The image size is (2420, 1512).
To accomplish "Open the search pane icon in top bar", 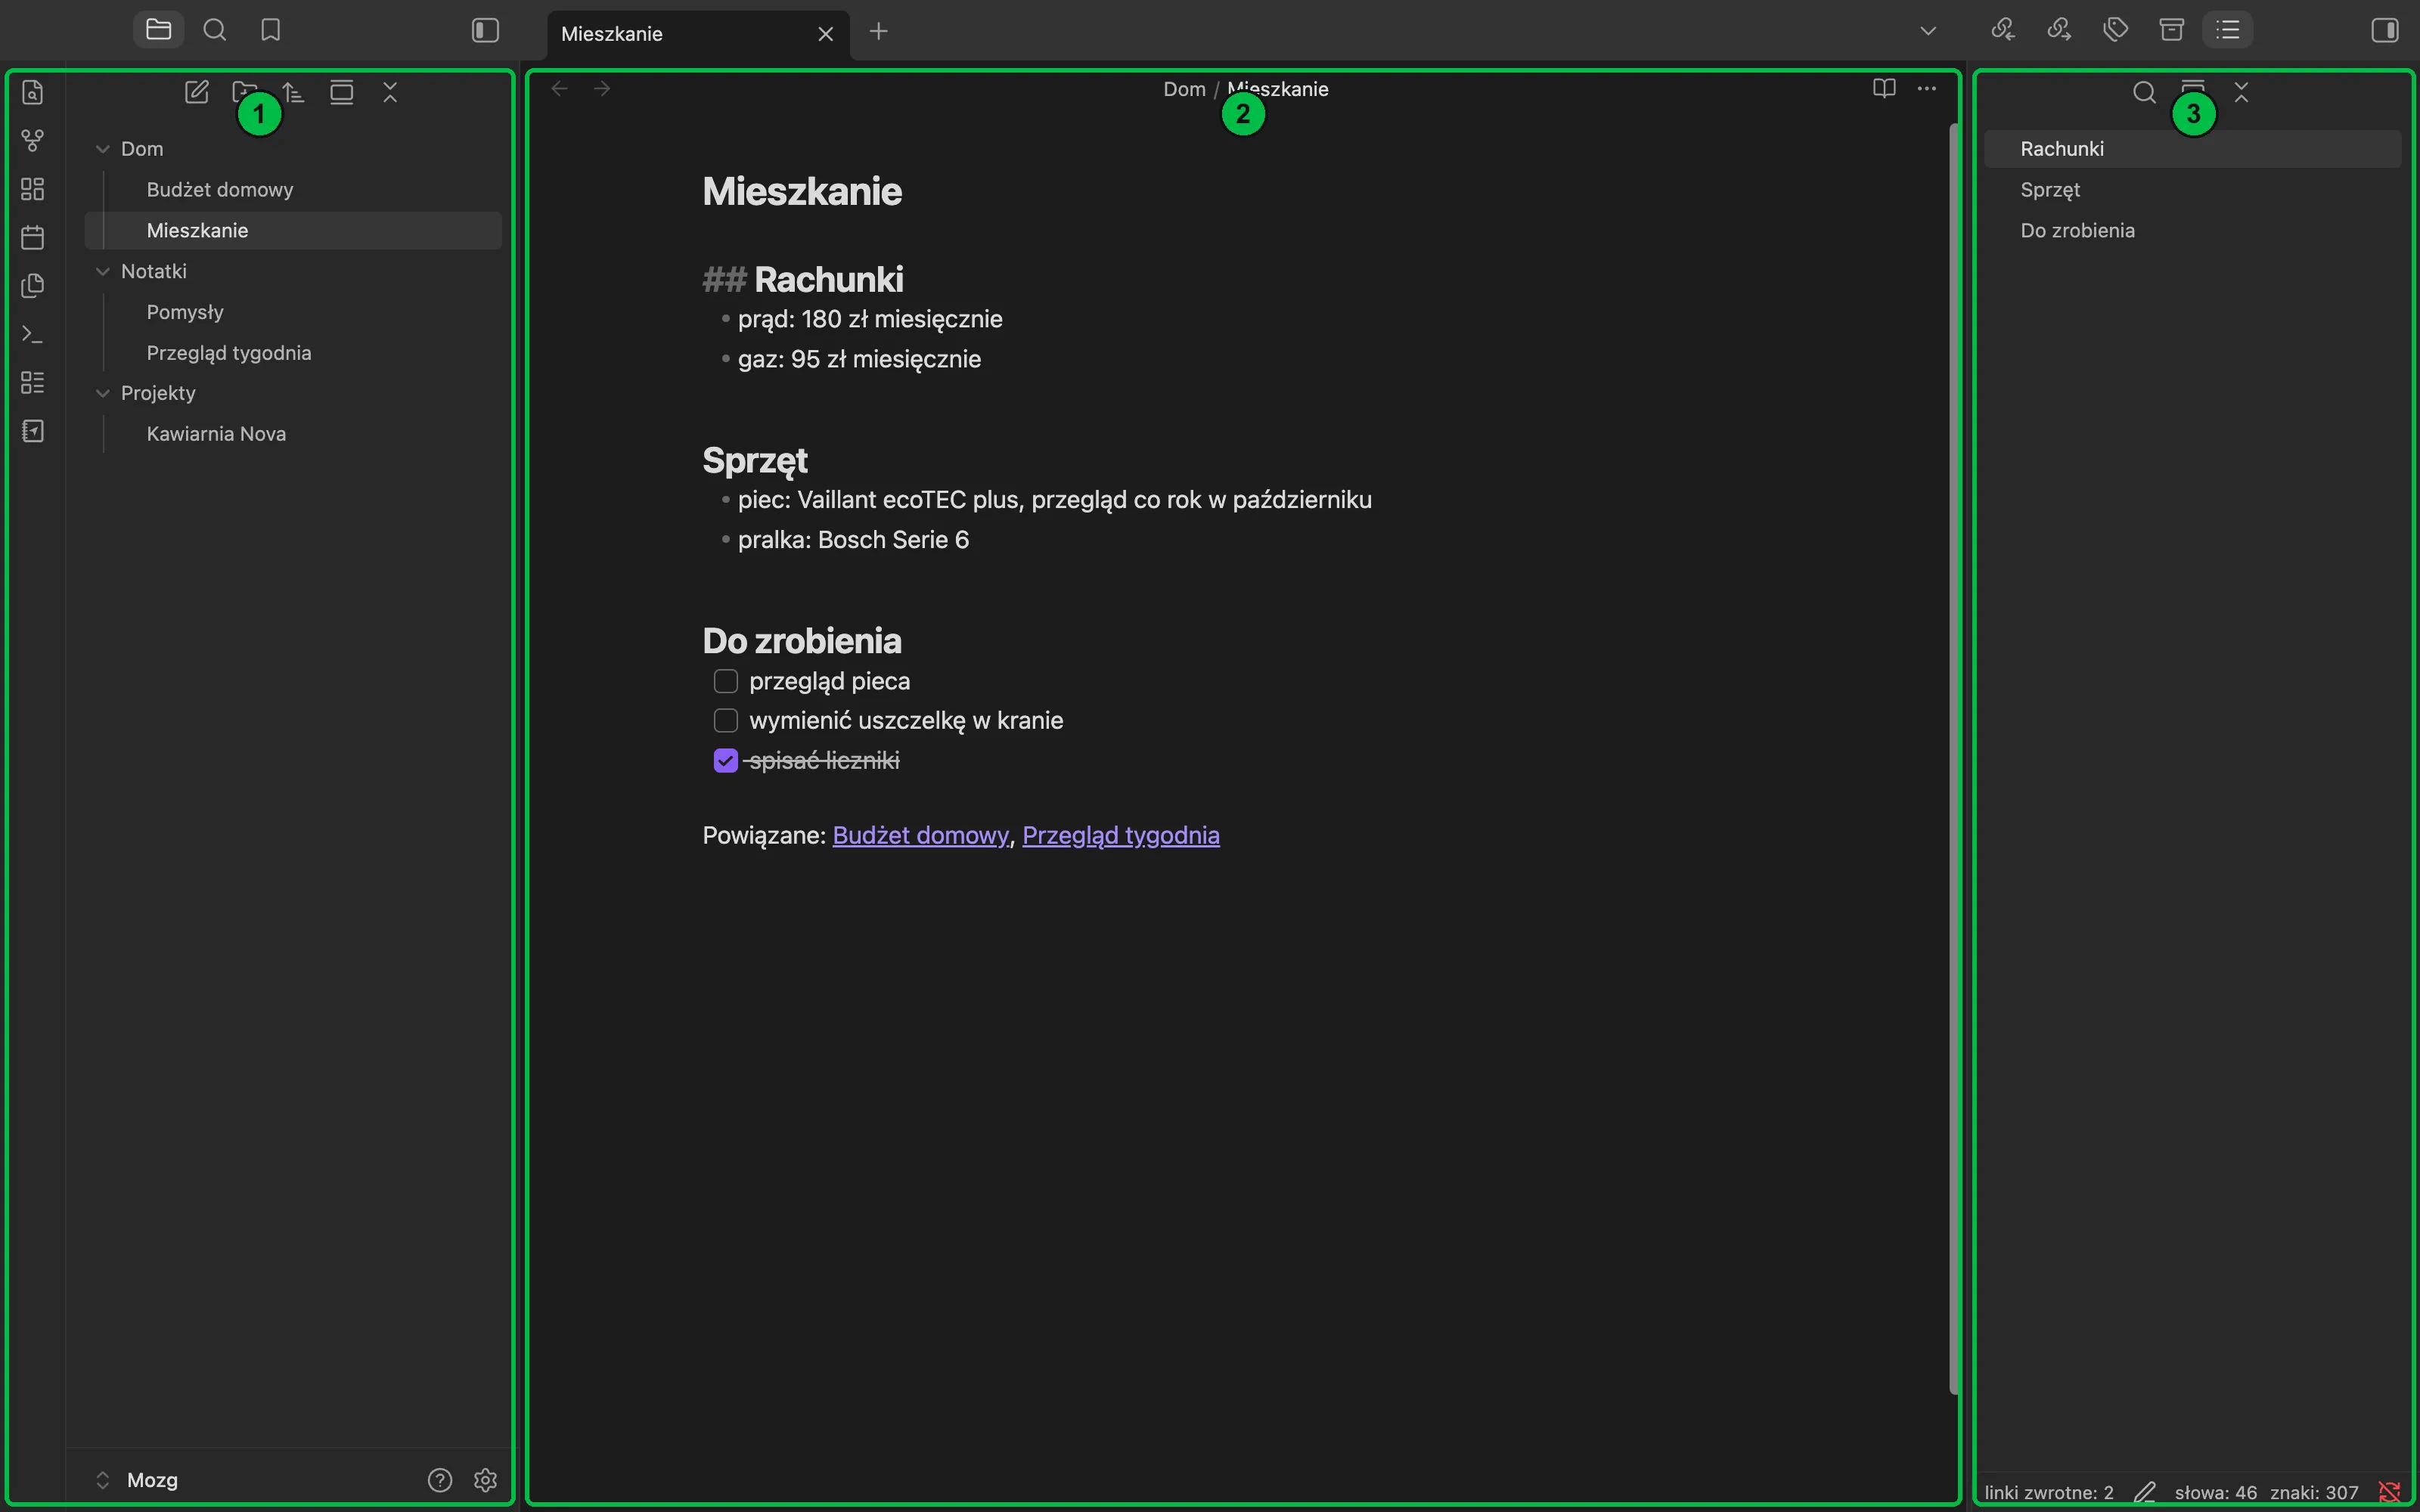I will click(214, 30).
